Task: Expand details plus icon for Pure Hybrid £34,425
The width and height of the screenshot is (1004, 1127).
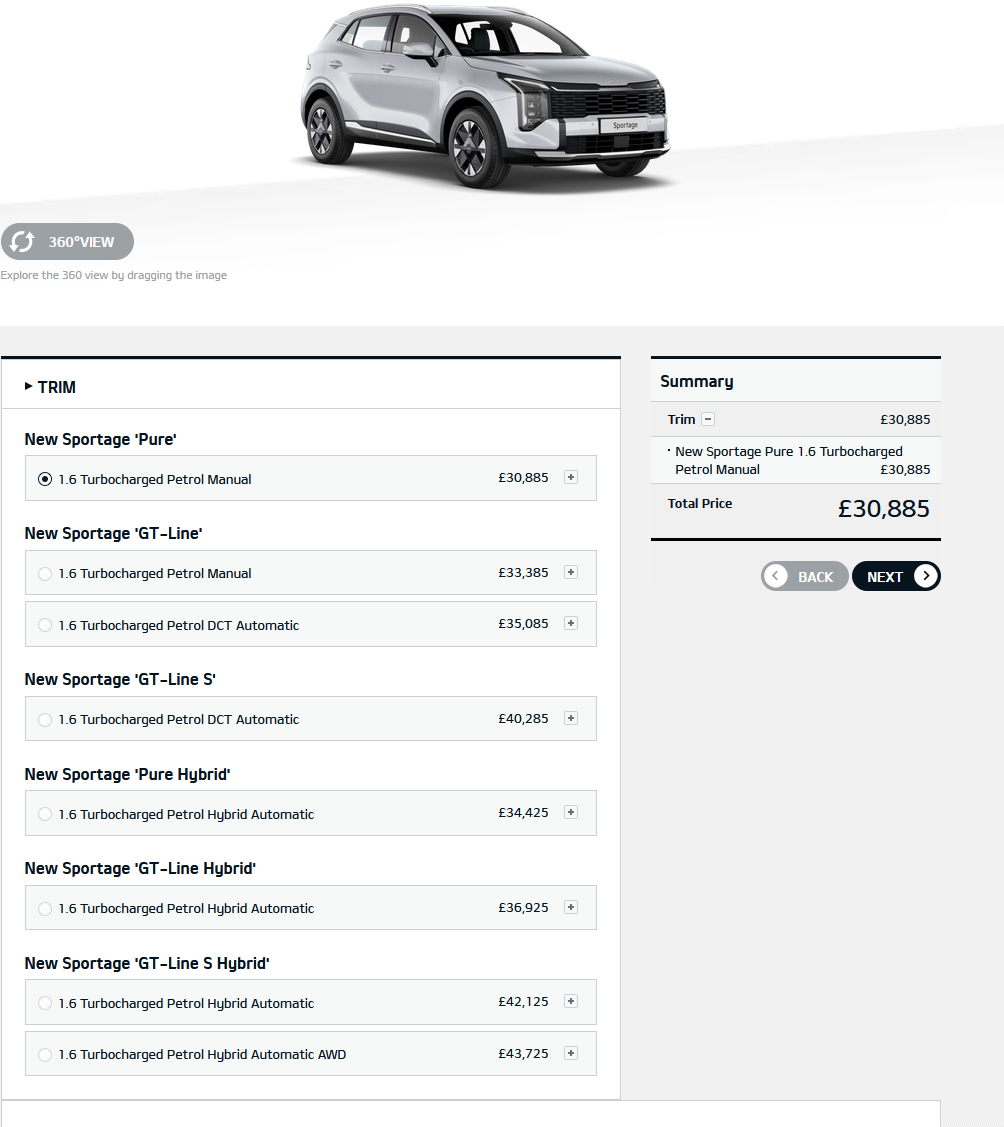Action: tap(571, 812)
